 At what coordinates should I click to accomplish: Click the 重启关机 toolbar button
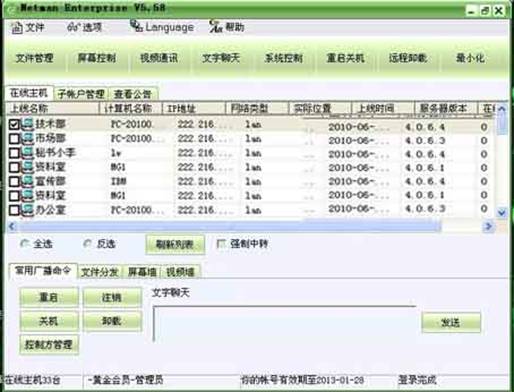pyautogui.click(x=346, y=58)
